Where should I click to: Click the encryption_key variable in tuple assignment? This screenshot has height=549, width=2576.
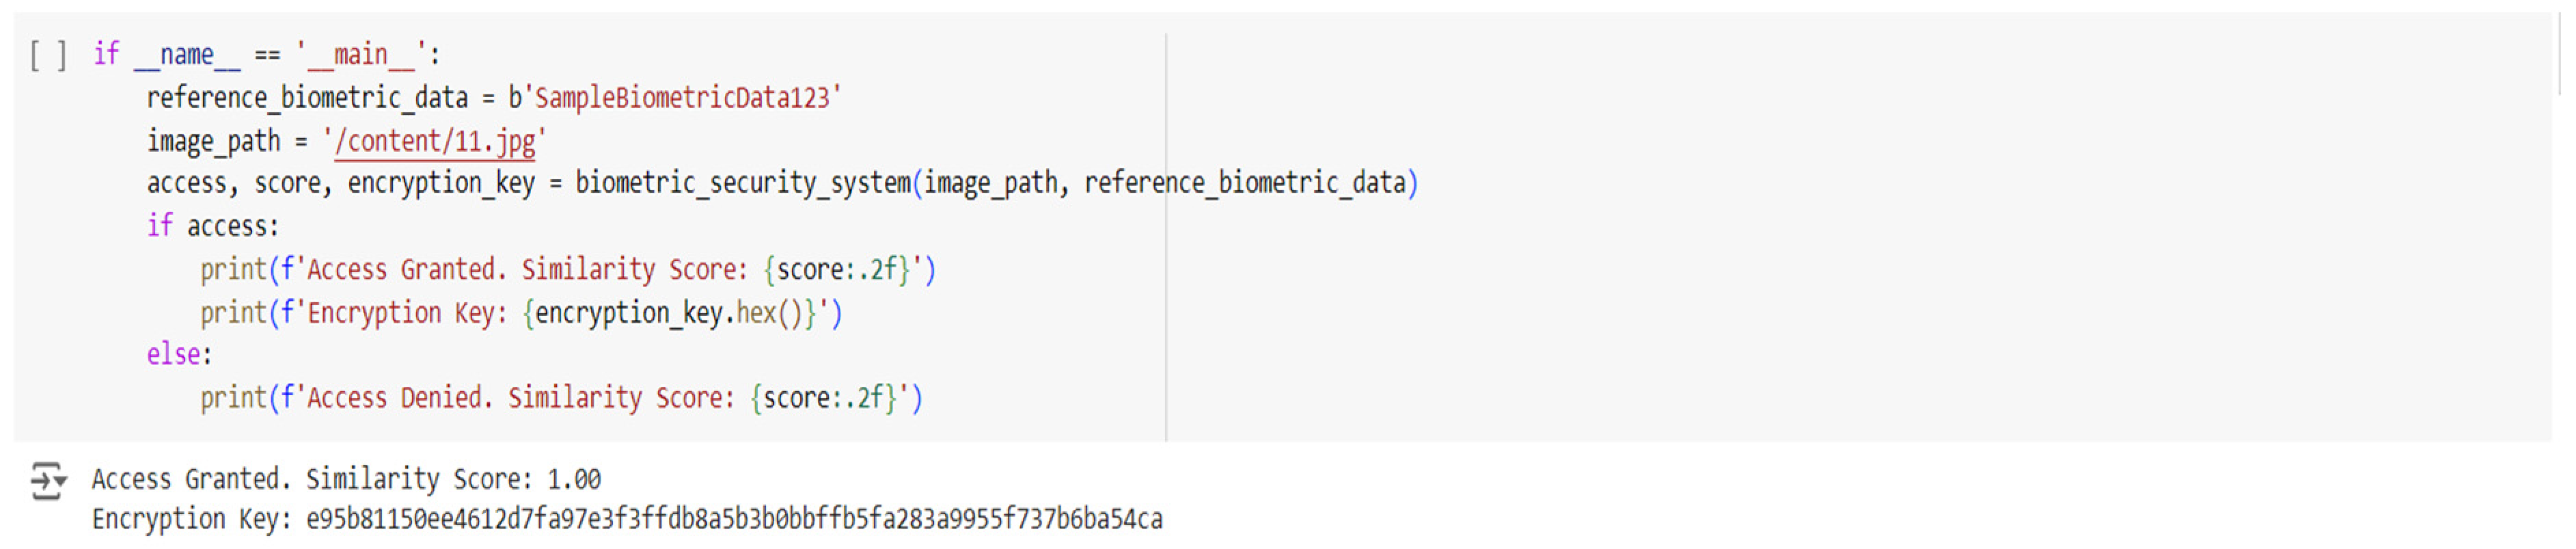[x=440, y=183]
